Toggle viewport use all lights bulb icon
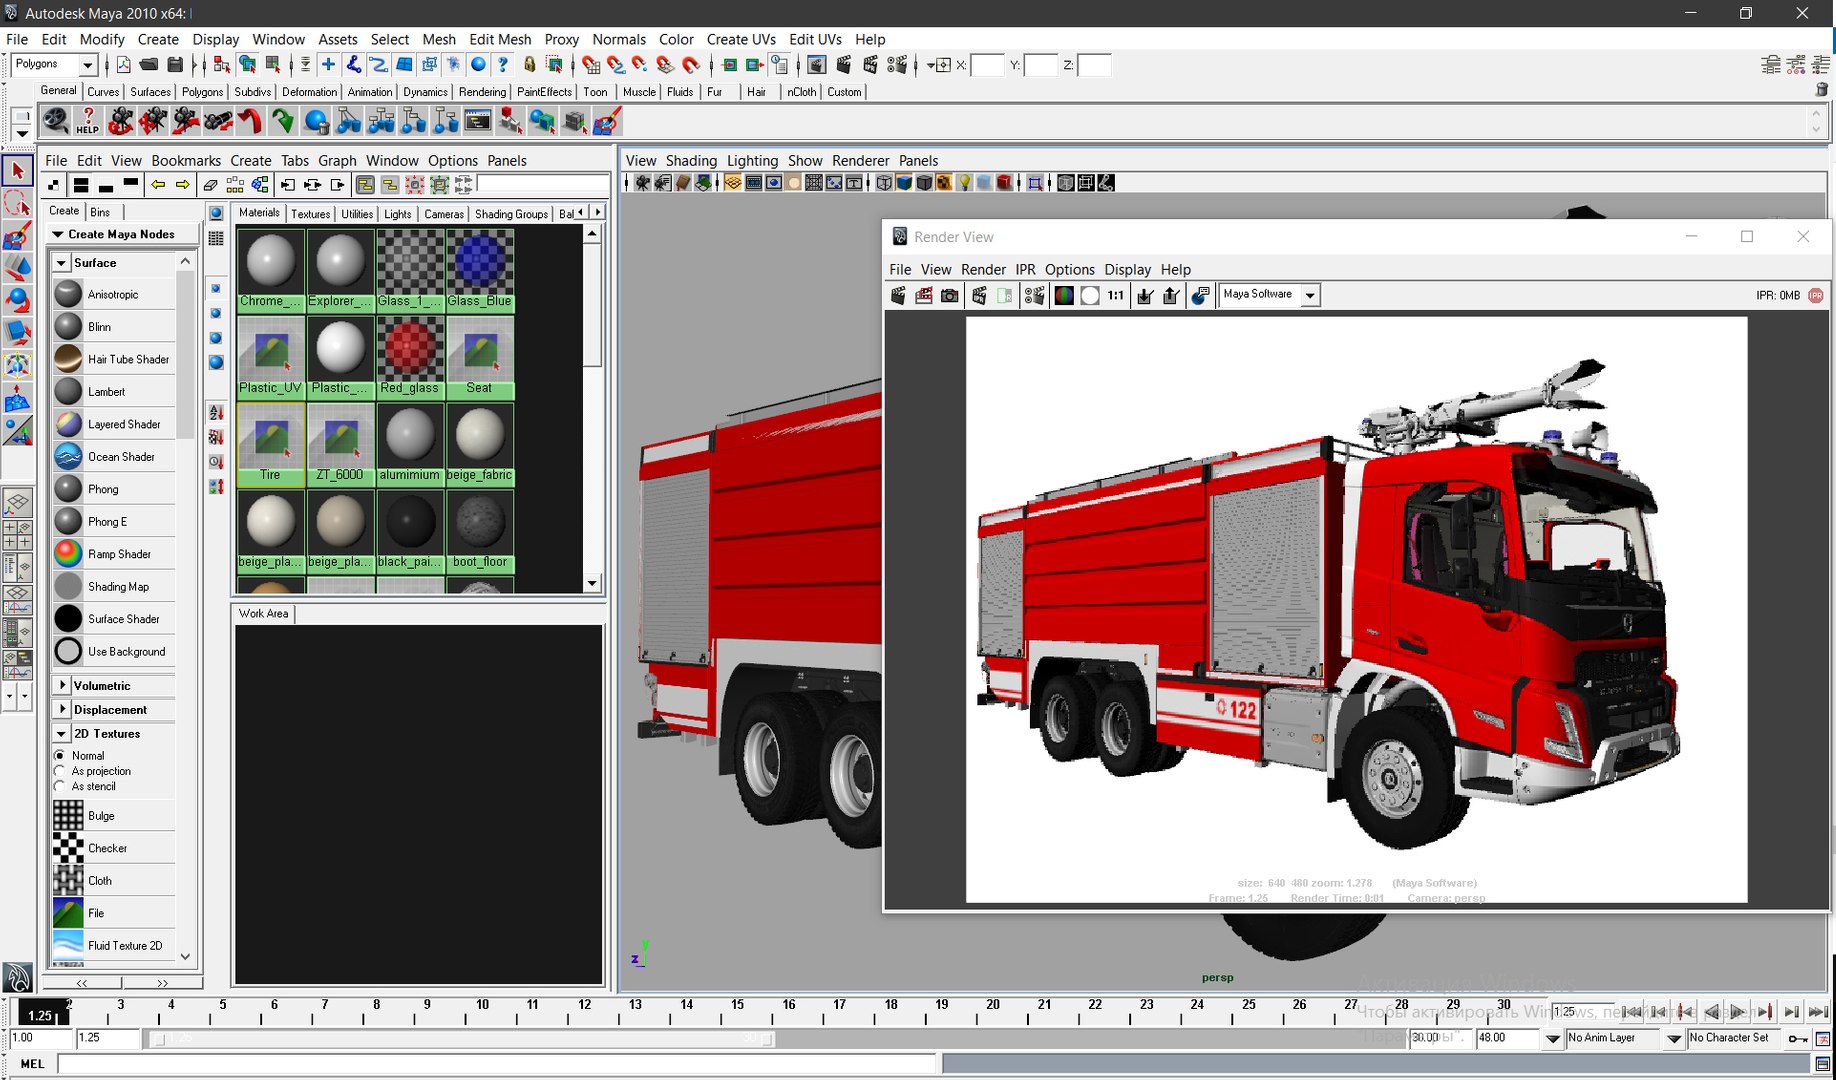 (x=964, y=183)
